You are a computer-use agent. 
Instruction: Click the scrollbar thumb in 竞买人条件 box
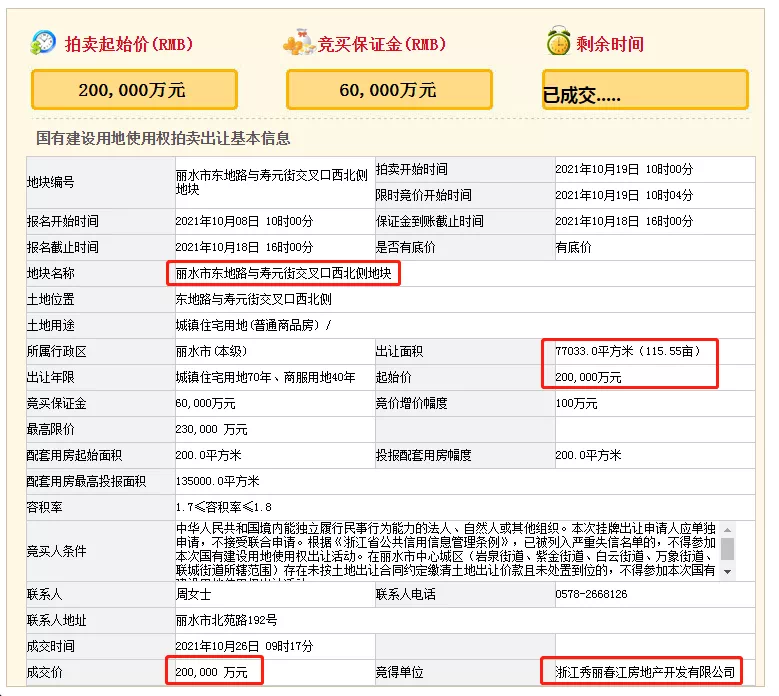(727, 548)
